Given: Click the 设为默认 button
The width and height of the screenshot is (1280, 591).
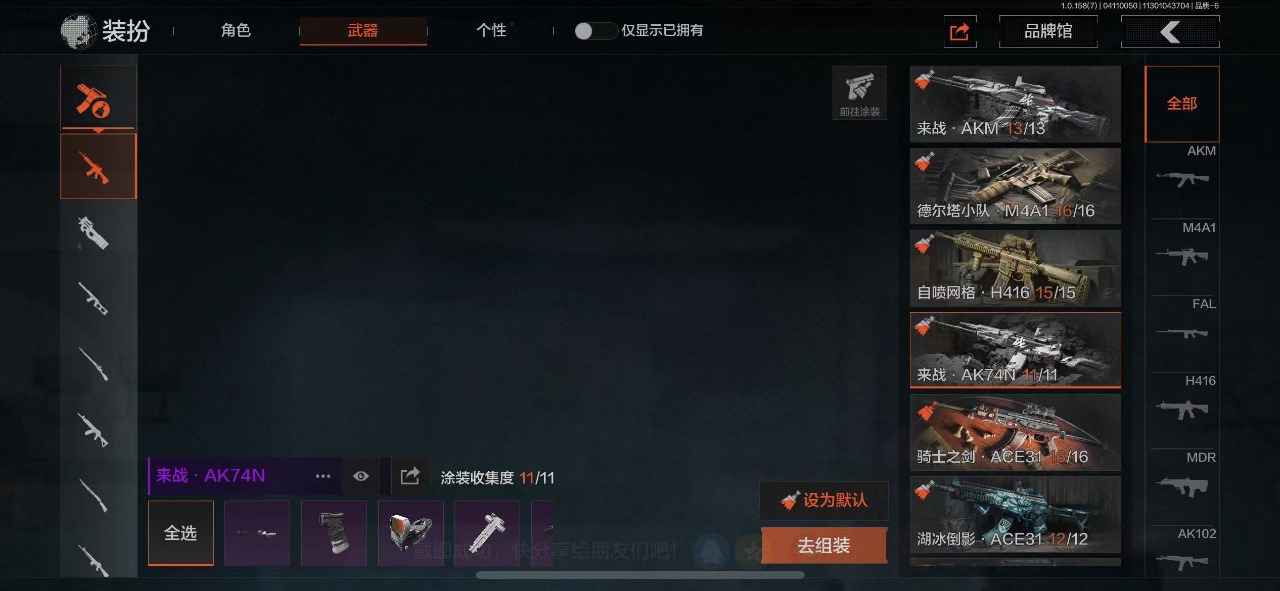Looking at the screenshot, I should (824, 500).
